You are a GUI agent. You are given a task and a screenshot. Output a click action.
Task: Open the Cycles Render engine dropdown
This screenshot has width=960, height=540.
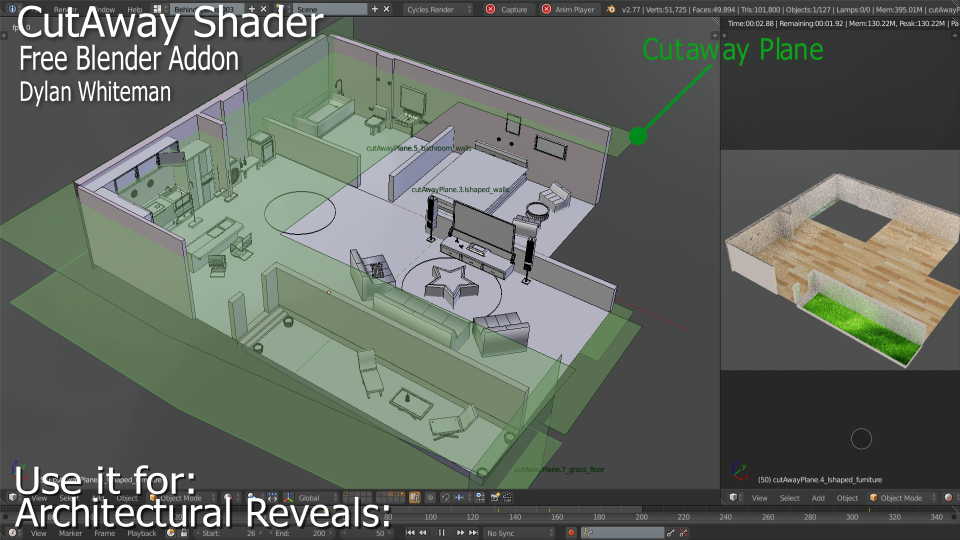(438, 9)
